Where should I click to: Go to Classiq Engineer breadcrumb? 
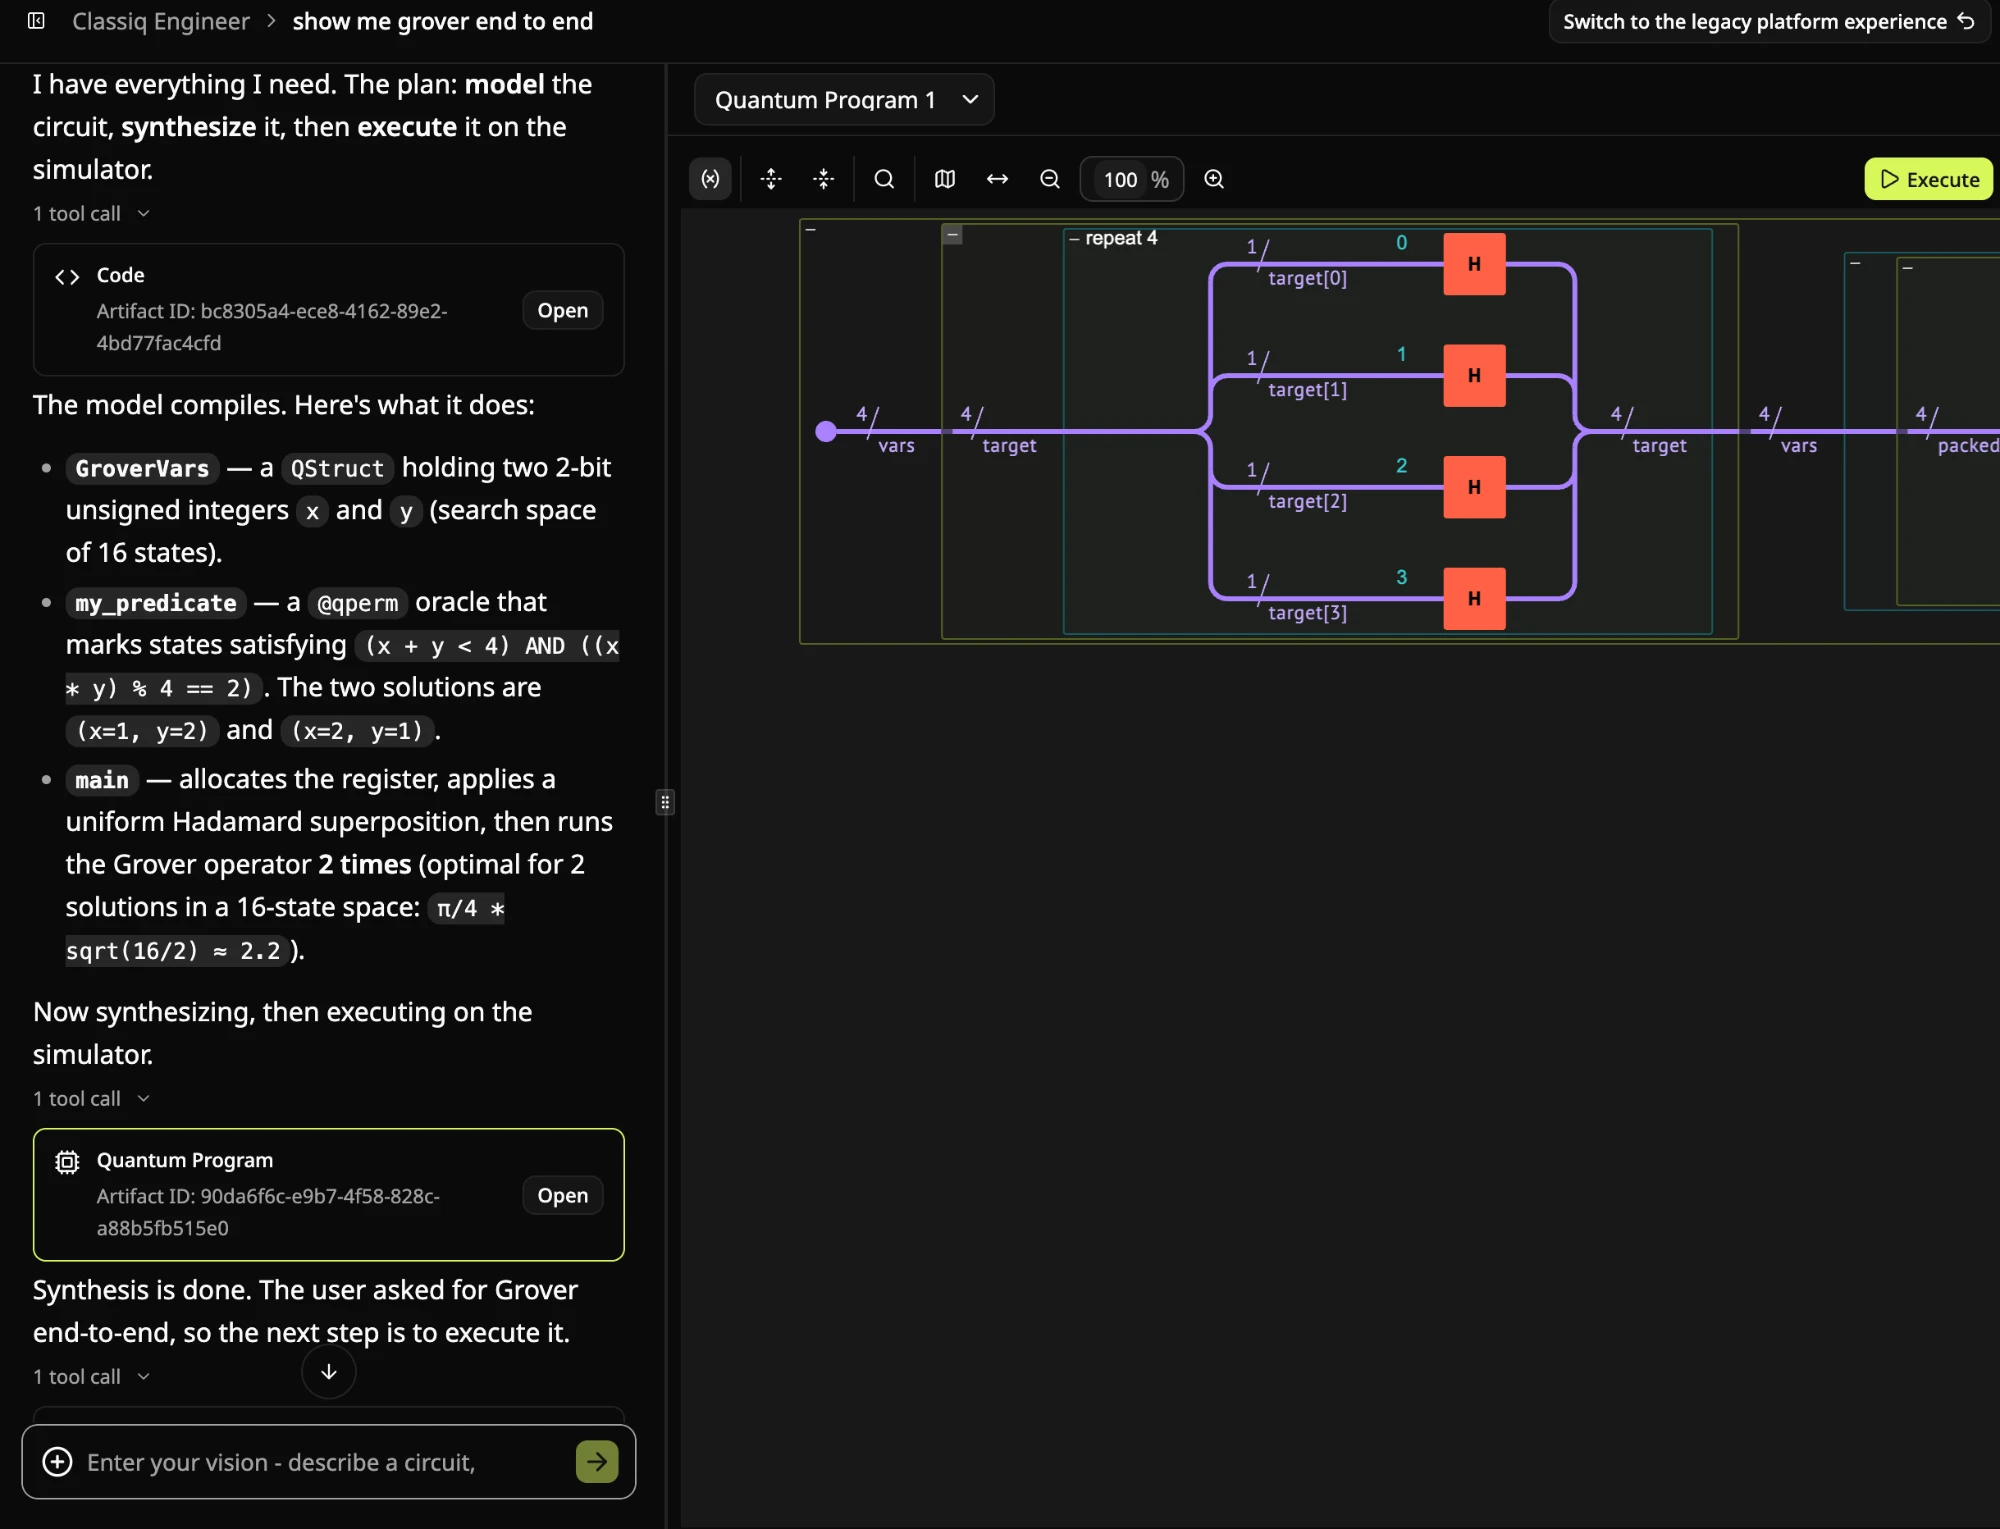(160, 21)
